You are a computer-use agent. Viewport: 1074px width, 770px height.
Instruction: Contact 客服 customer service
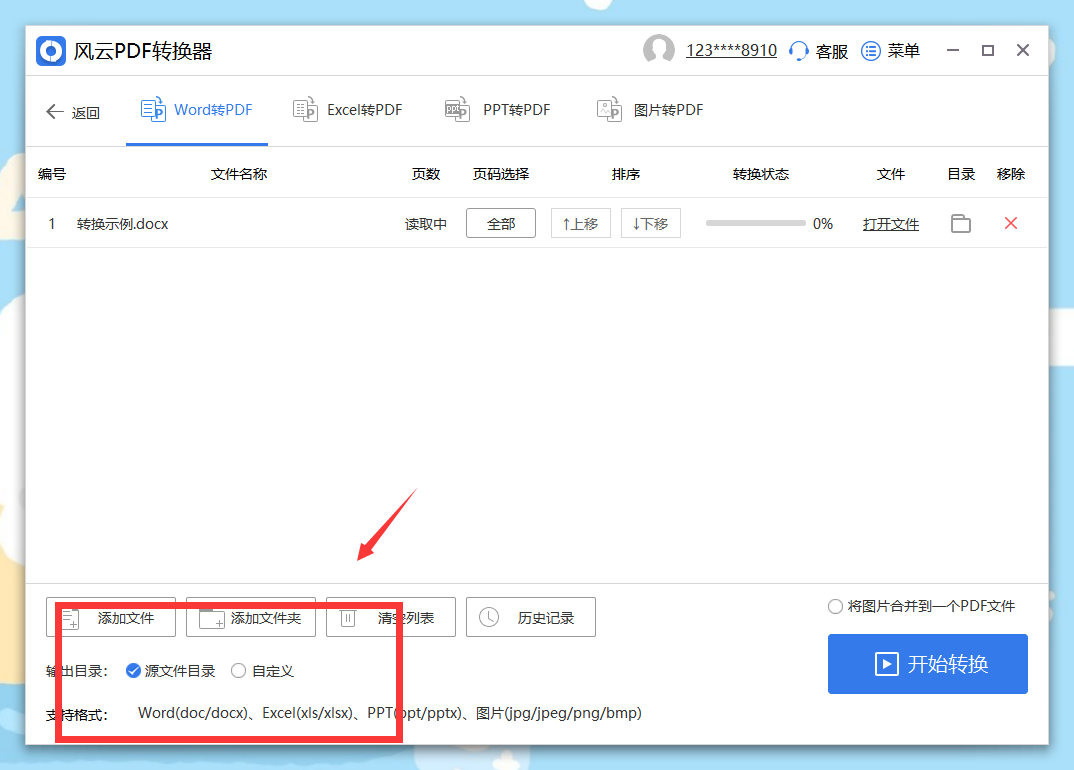[819, 51]
